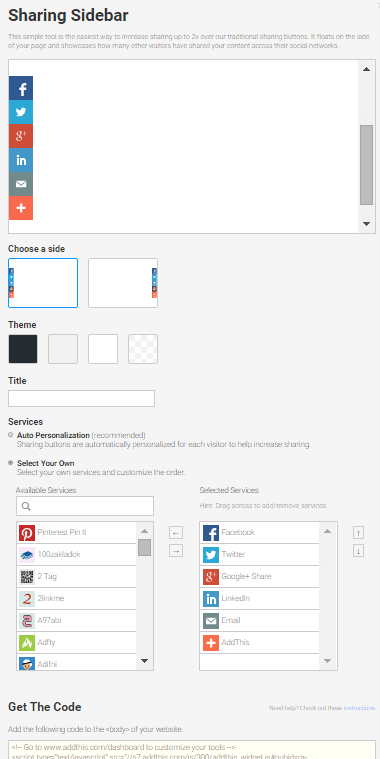Select Facebook in Selected Services list

point(260,532)
